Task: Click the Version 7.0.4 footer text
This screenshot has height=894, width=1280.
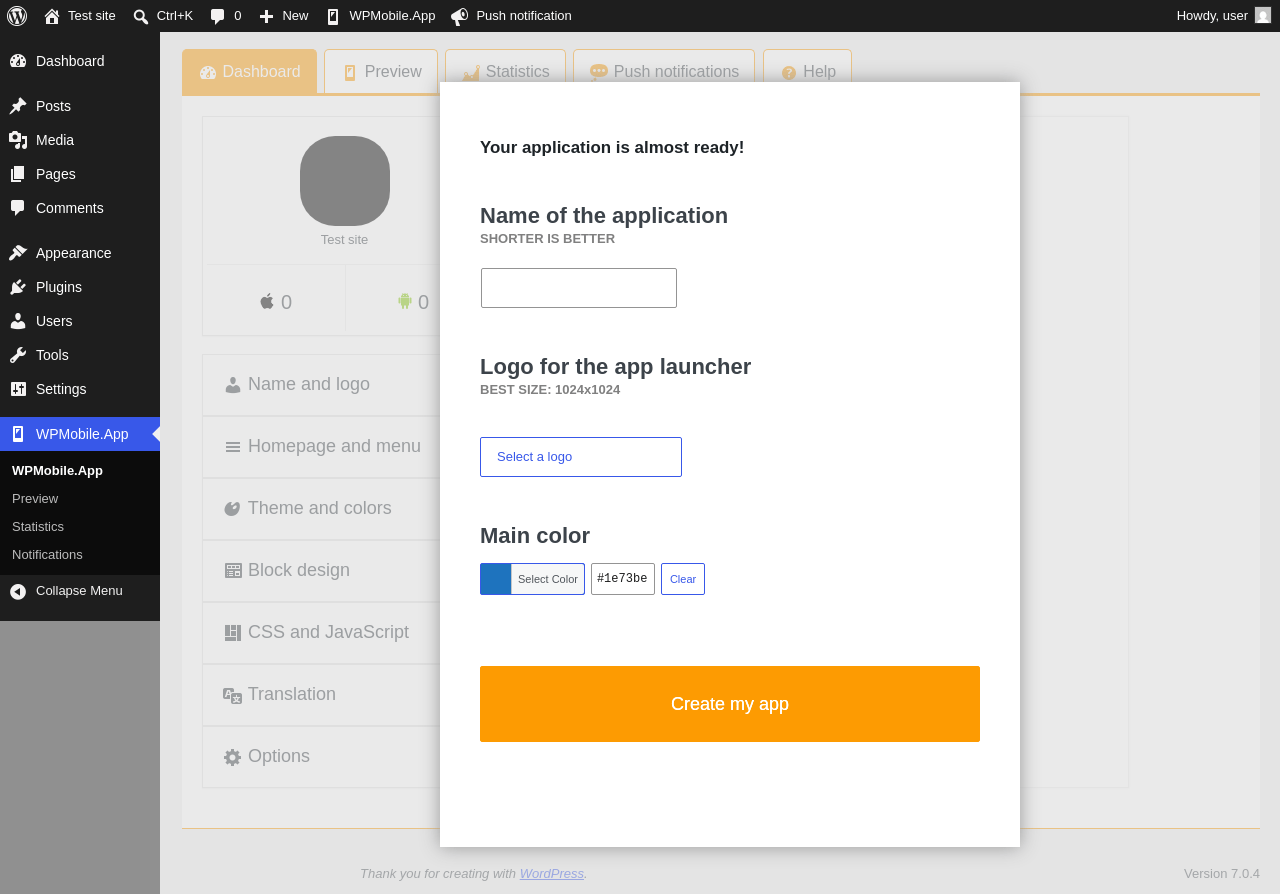Action: 1222,874
